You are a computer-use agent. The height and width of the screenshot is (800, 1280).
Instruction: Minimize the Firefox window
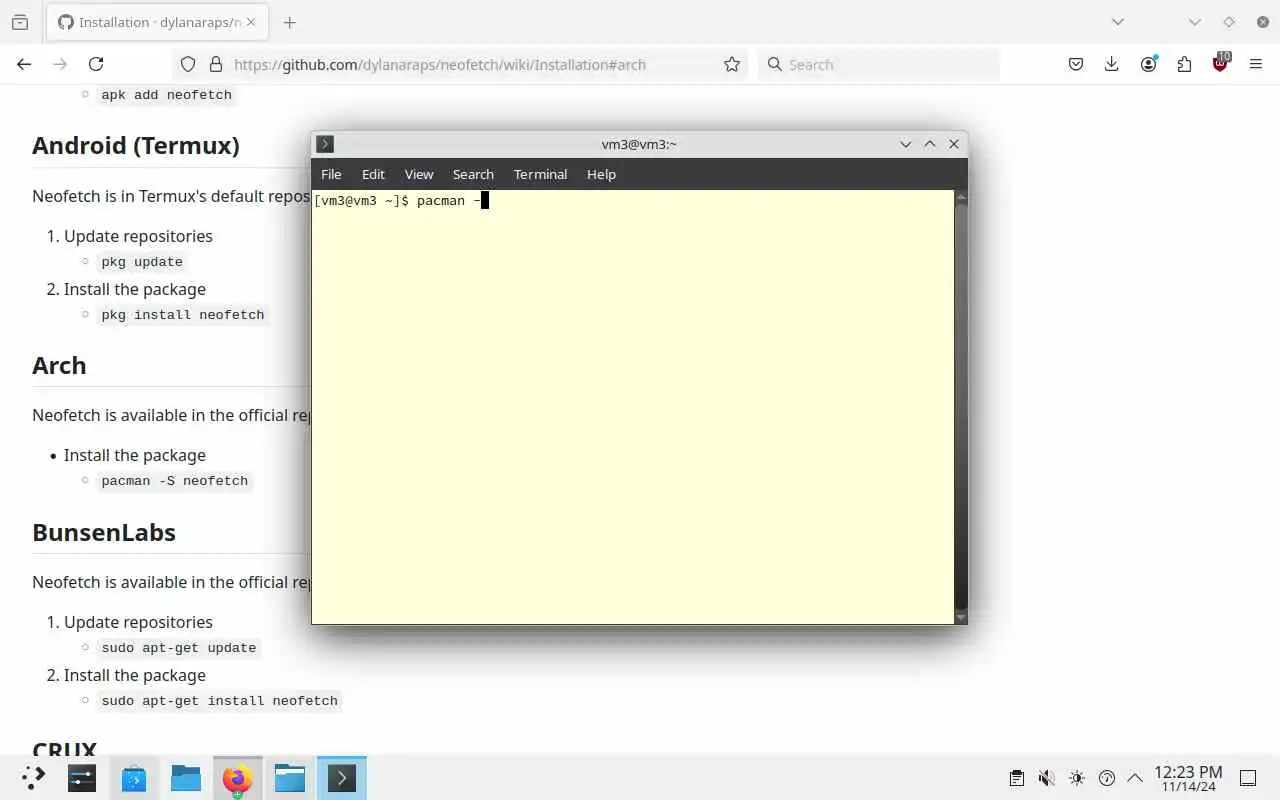[1194, 22]
